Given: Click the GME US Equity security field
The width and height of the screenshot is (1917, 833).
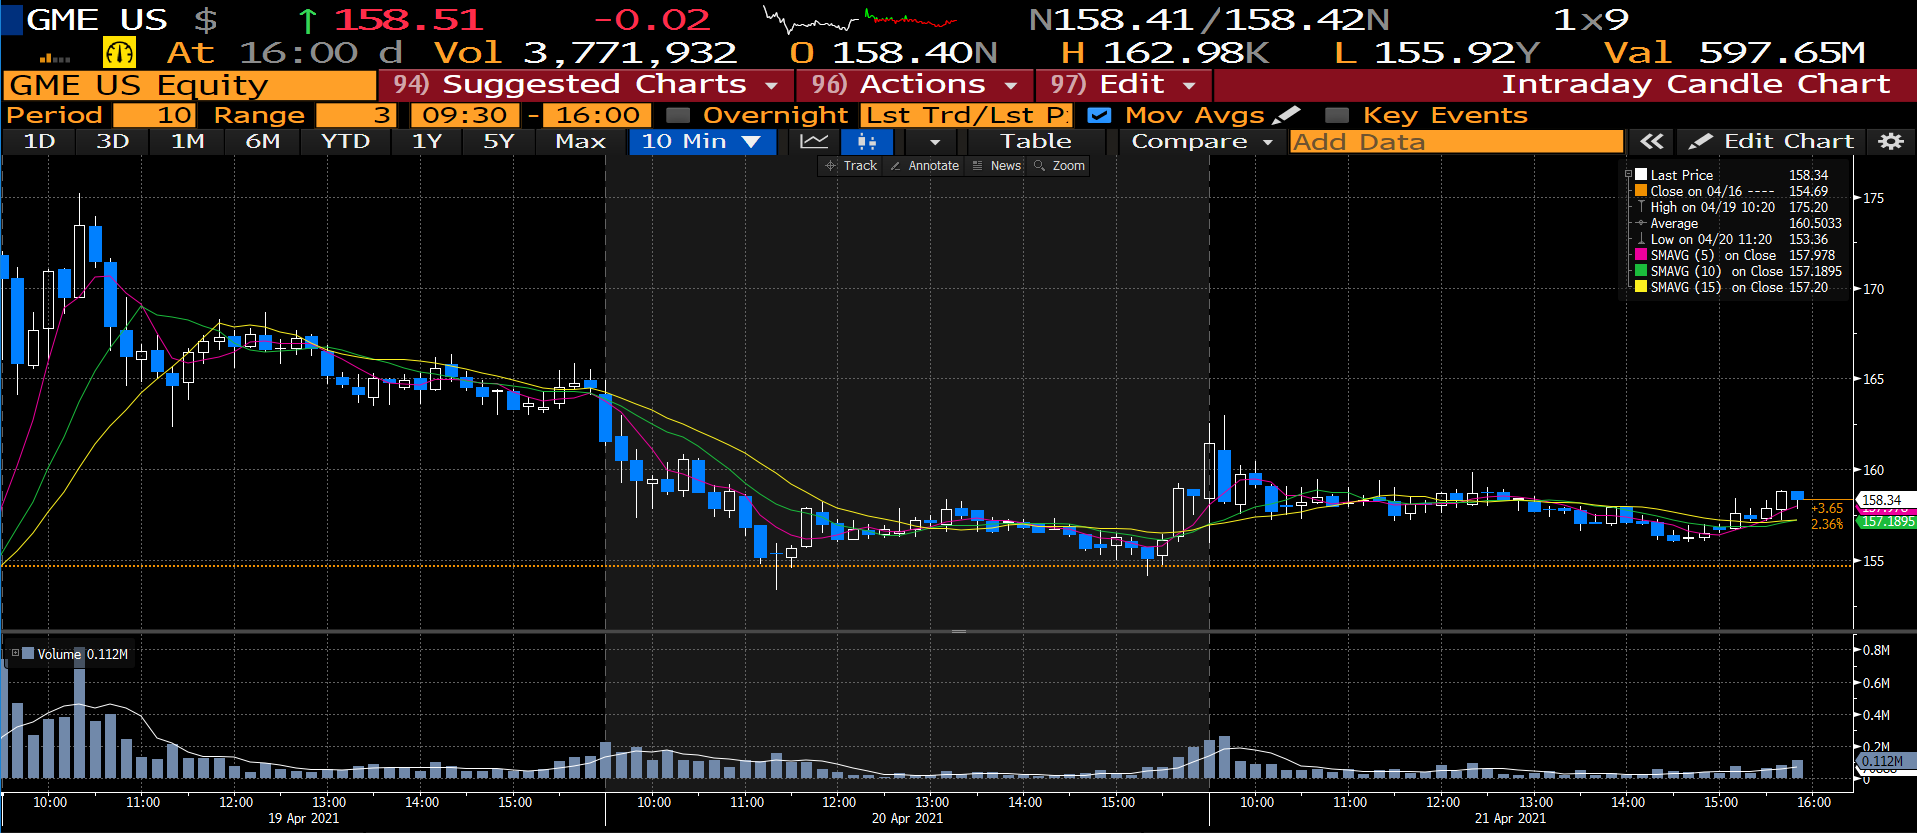Looking at the screenshot, I should [x=190, y=85].
